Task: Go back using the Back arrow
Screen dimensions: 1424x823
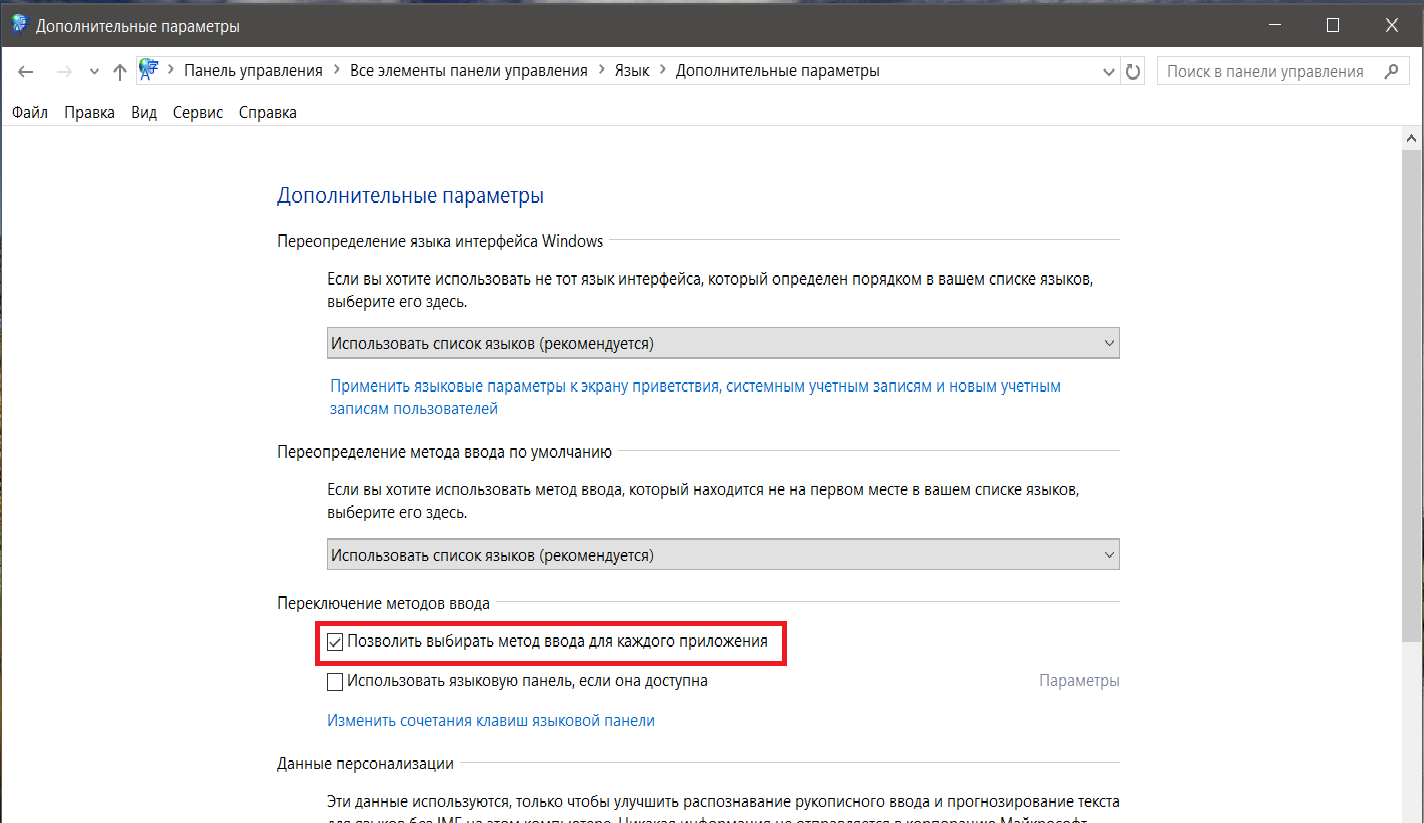Action: click(26, 72)
